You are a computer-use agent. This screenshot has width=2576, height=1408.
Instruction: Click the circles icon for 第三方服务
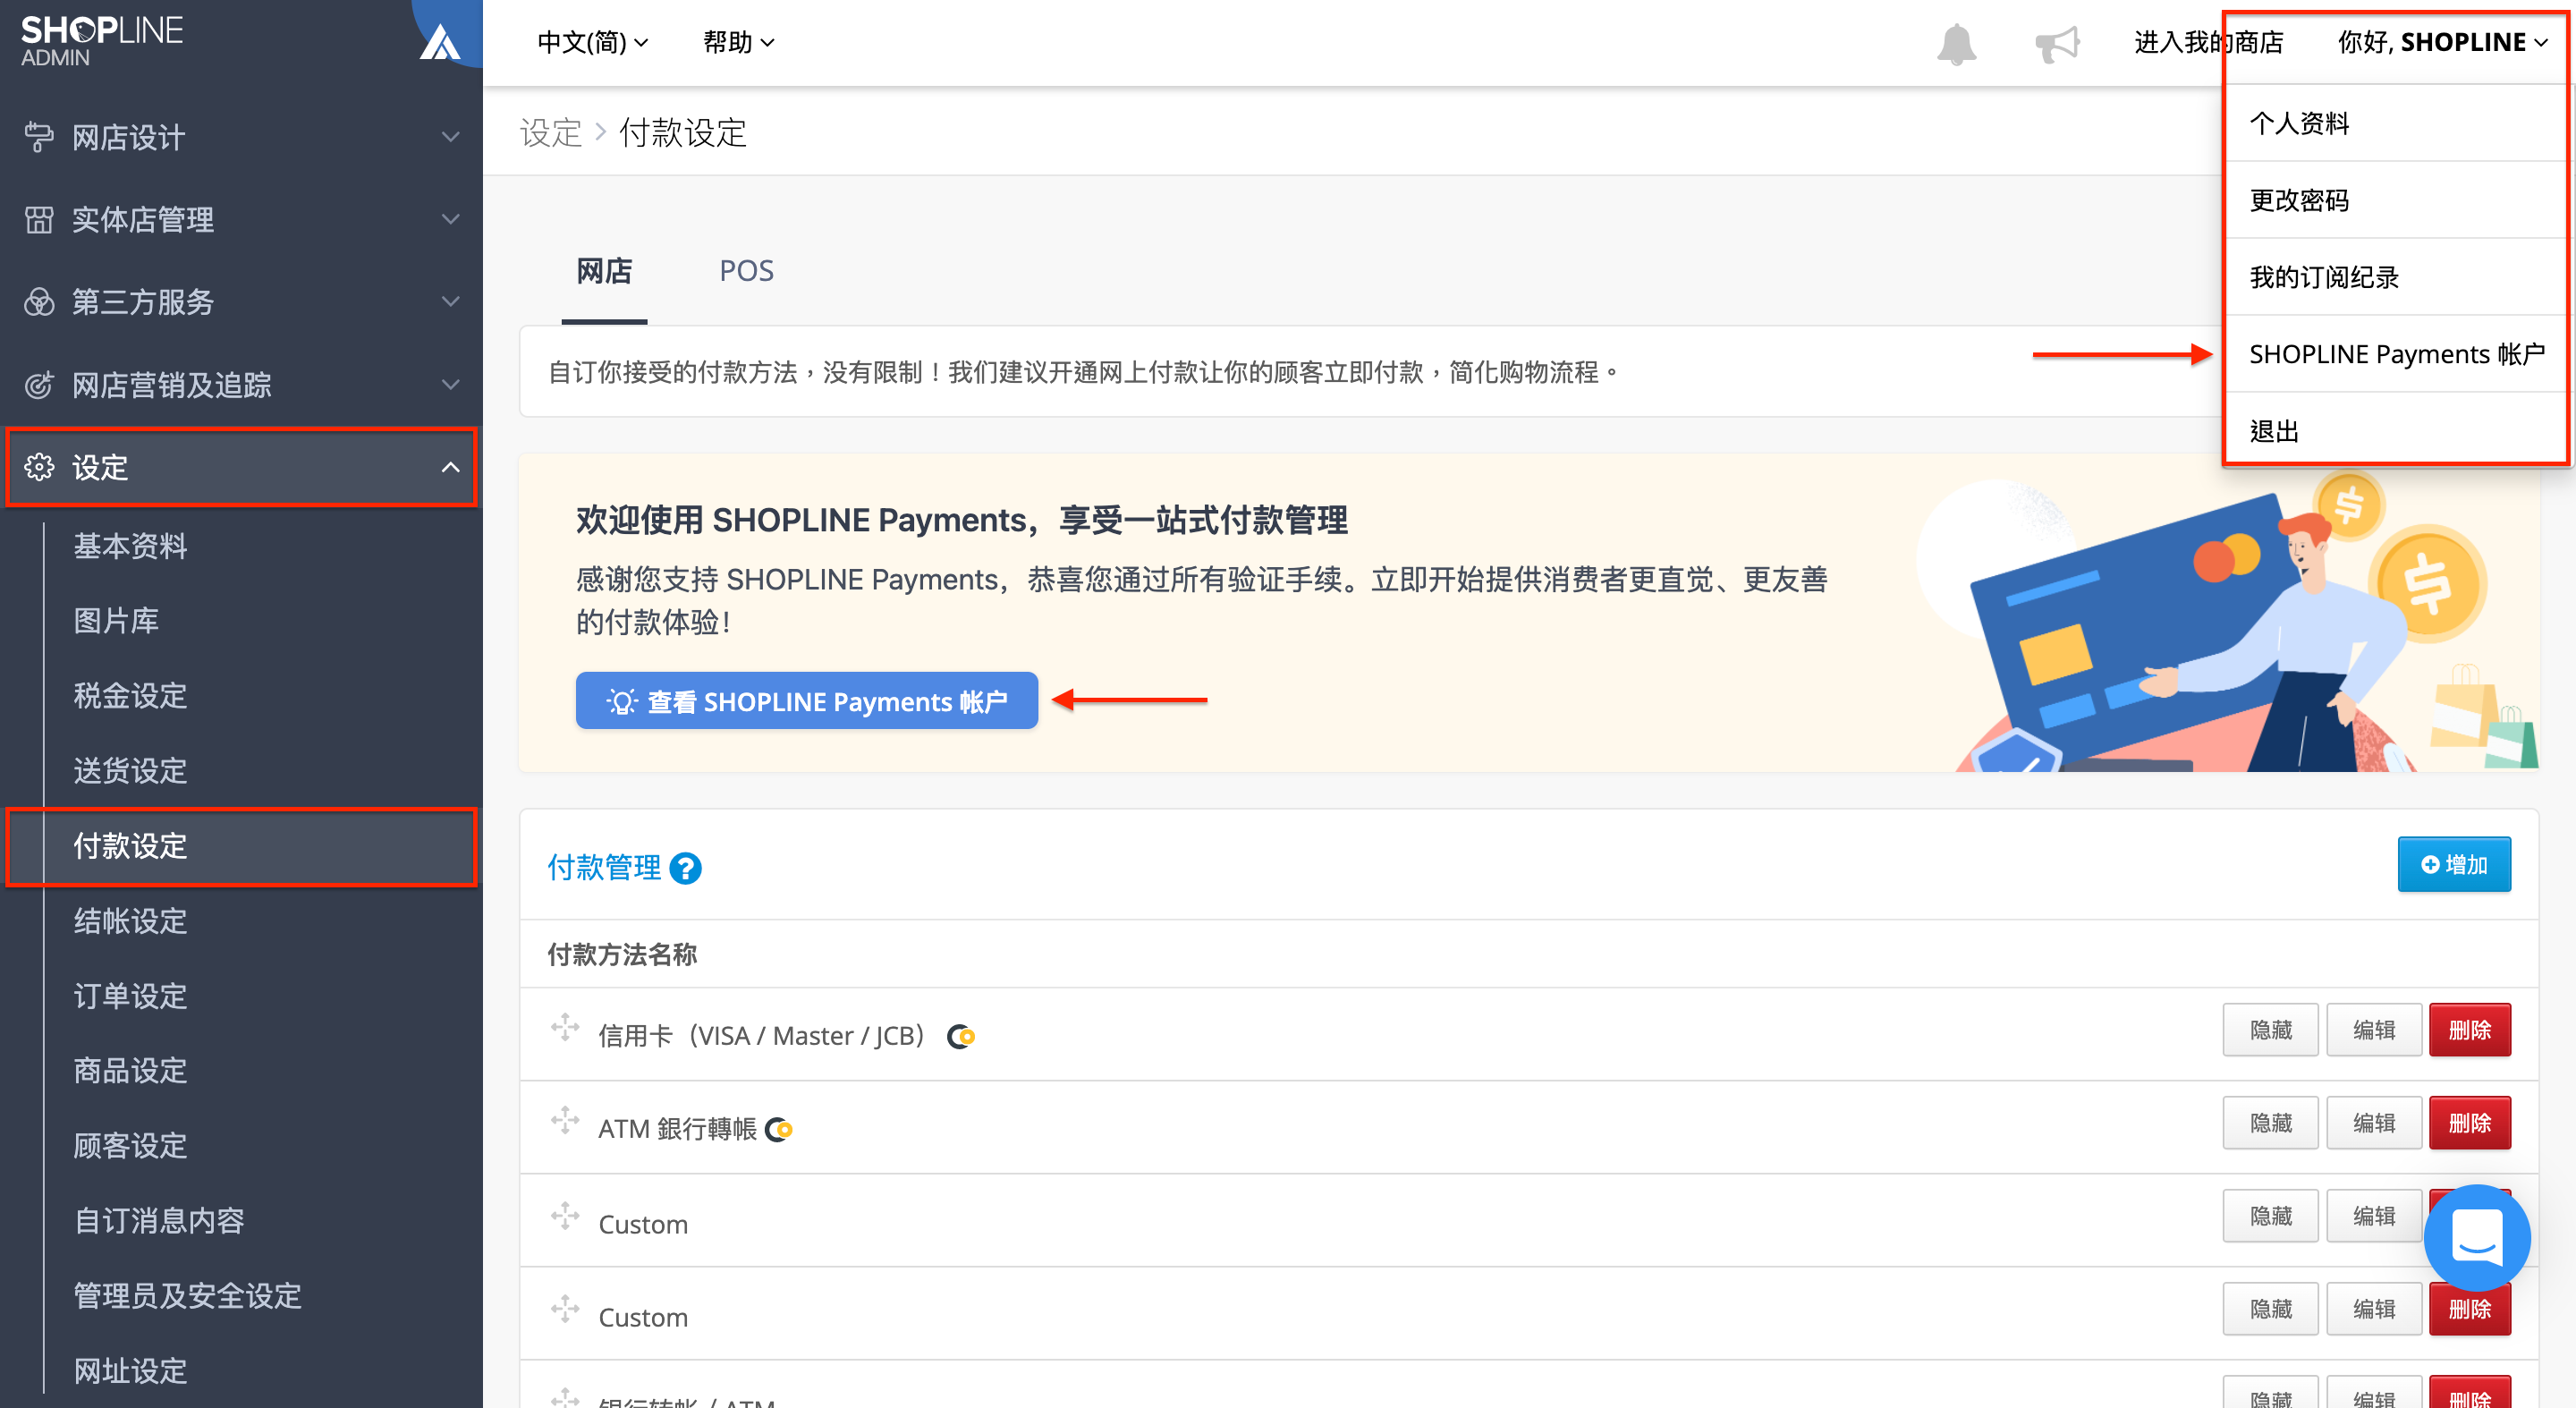tap(39, 301)
